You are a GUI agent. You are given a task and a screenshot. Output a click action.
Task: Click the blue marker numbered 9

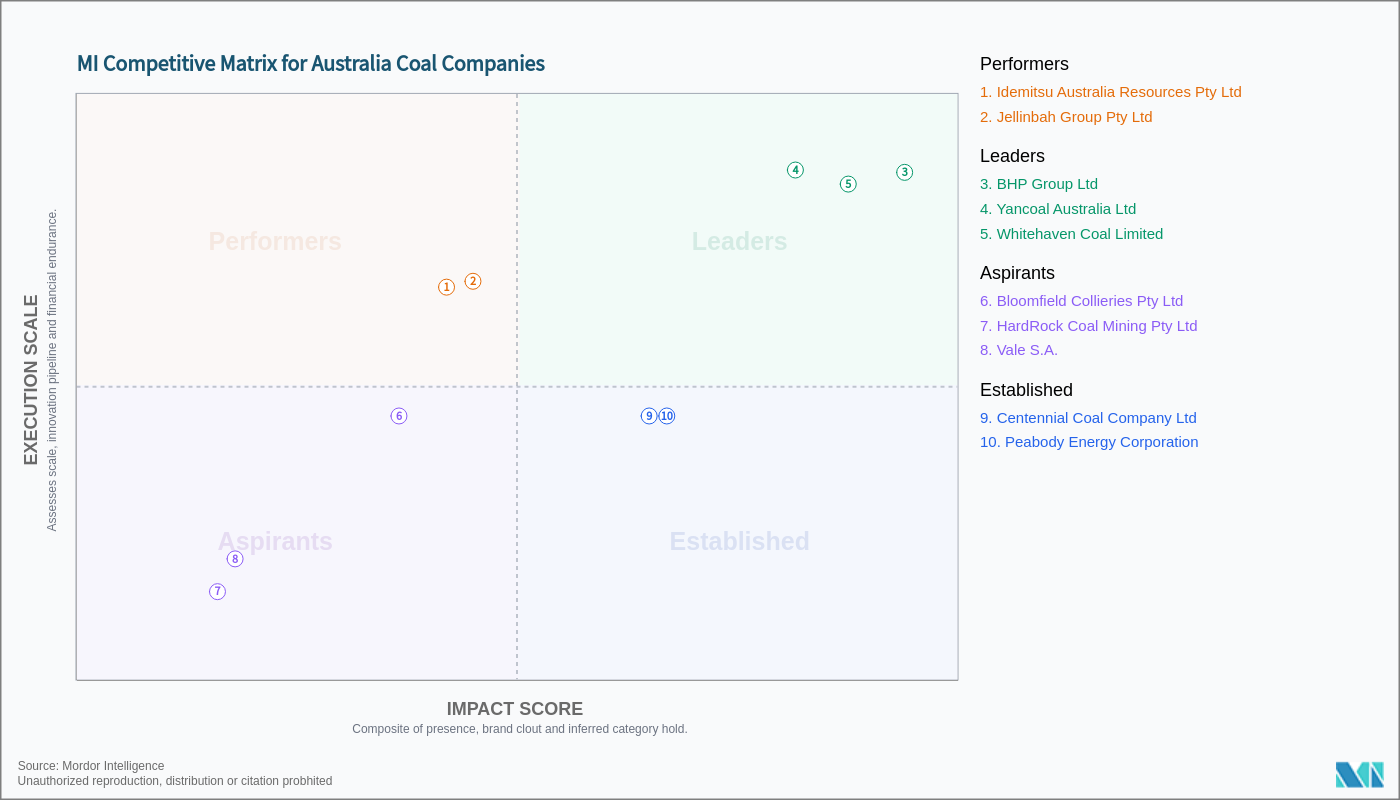tap(649, 416)
